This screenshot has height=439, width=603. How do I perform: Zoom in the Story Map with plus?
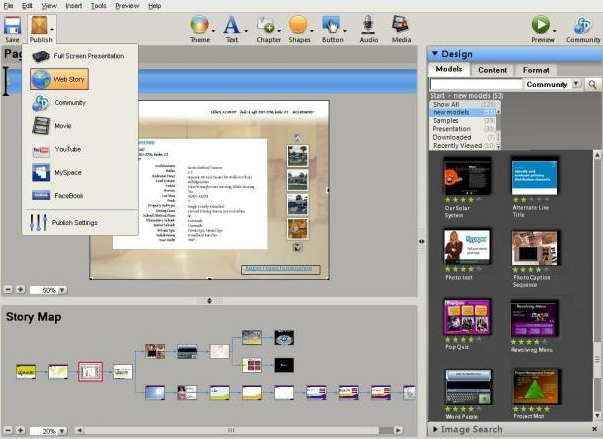[20, 431]
